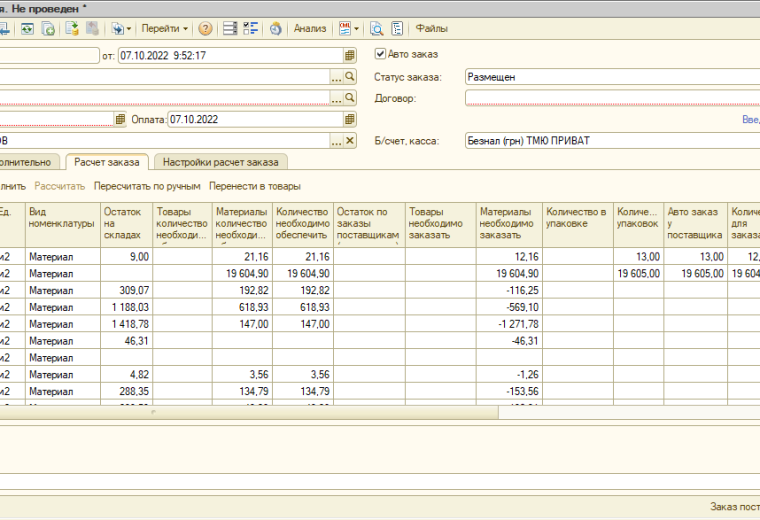Expand the Перейти dropdown menu
This screenshot has width=760, height=520.
164,29
